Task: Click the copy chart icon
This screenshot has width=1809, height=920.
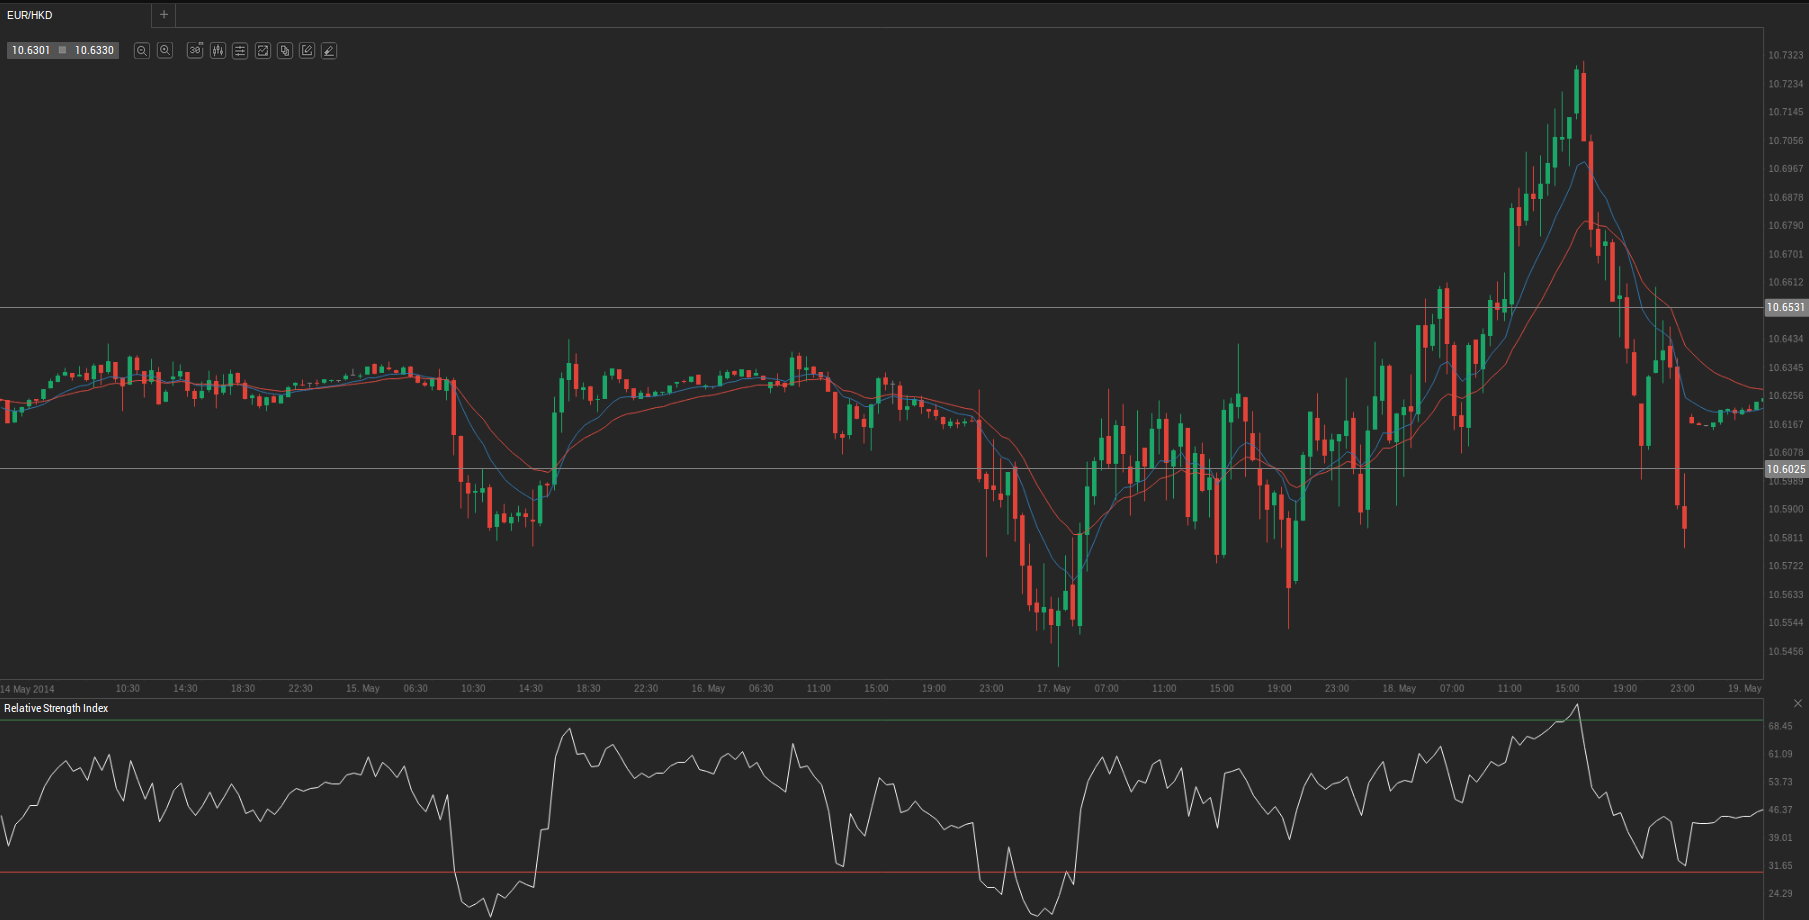Action: (285, 50)
